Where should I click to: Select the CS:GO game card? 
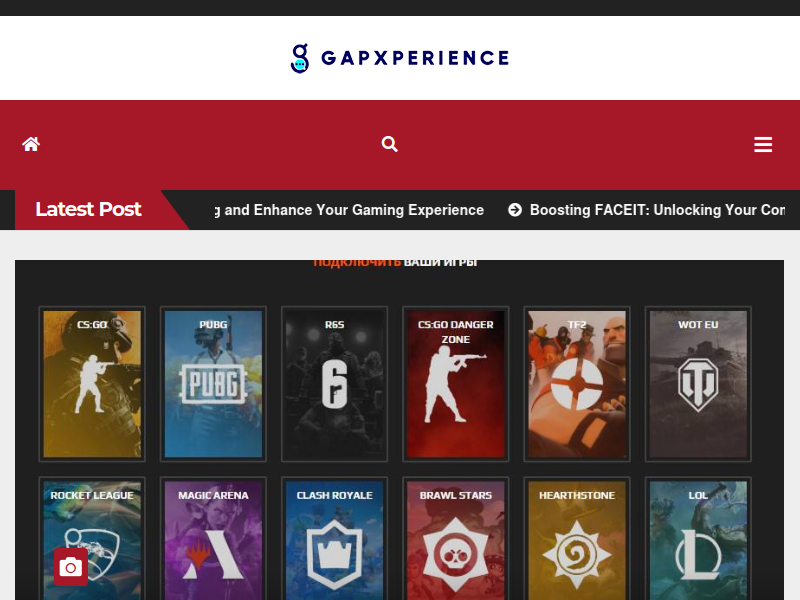coord(92,384)
